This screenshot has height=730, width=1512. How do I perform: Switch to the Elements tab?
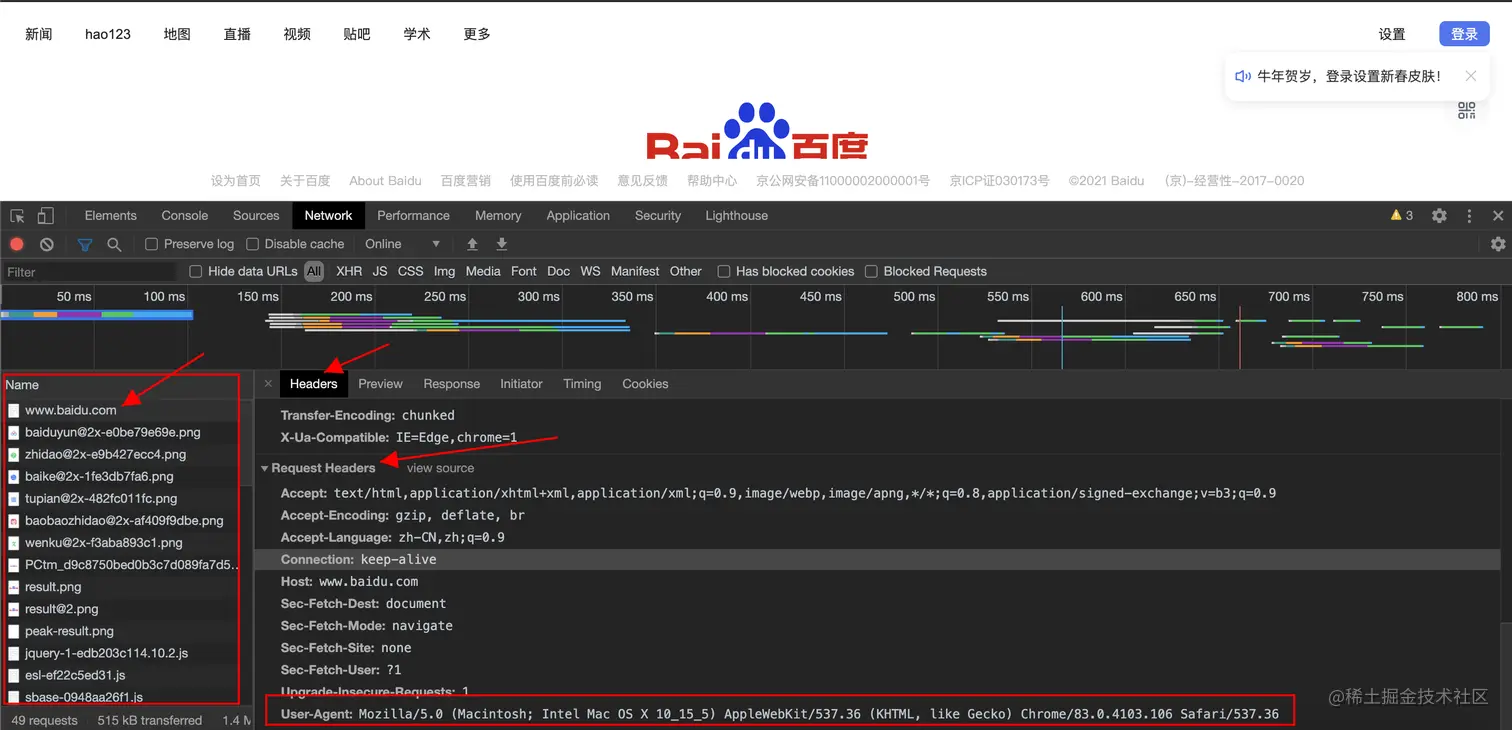111,215
